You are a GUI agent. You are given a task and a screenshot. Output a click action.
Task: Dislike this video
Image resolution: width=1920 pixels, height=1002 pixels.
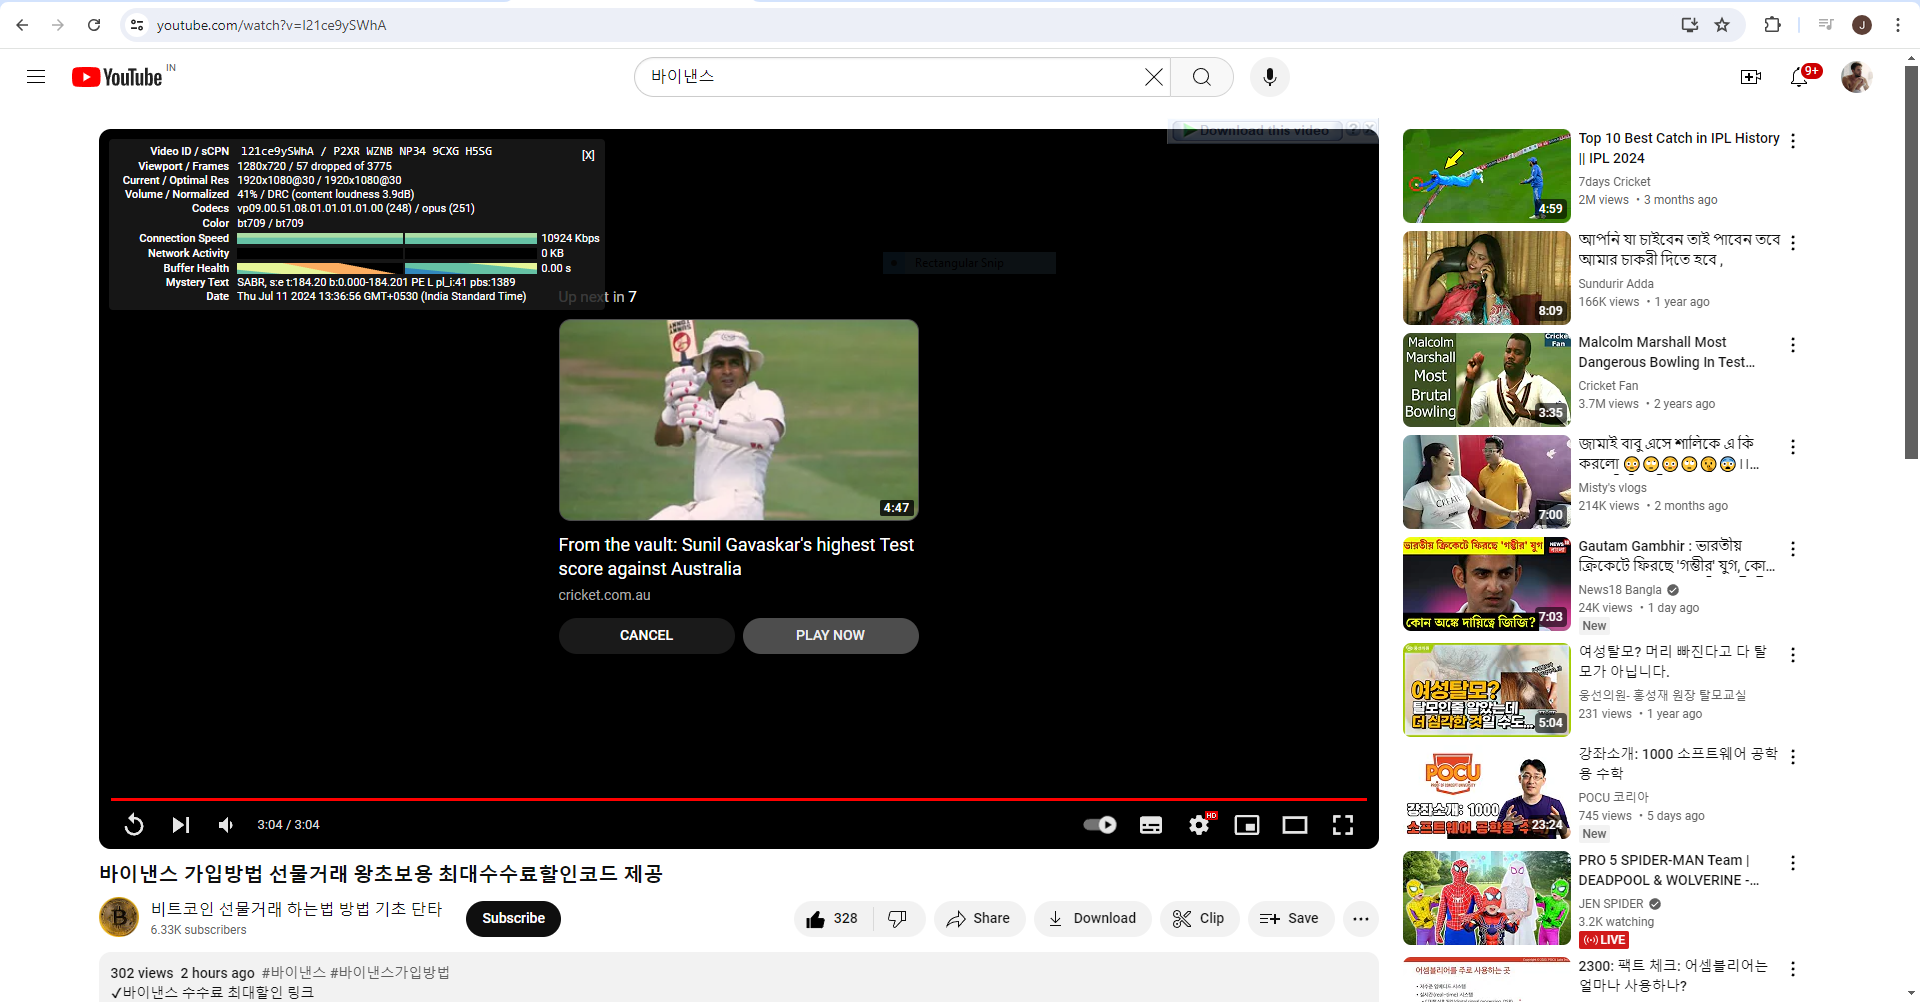[898, 919]
